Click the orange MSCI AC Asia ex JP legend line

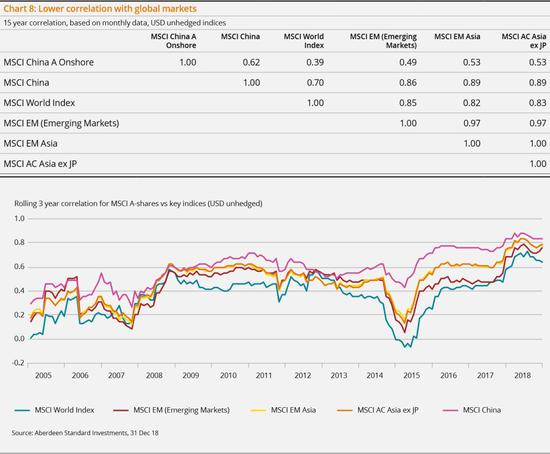click(344, 410)
